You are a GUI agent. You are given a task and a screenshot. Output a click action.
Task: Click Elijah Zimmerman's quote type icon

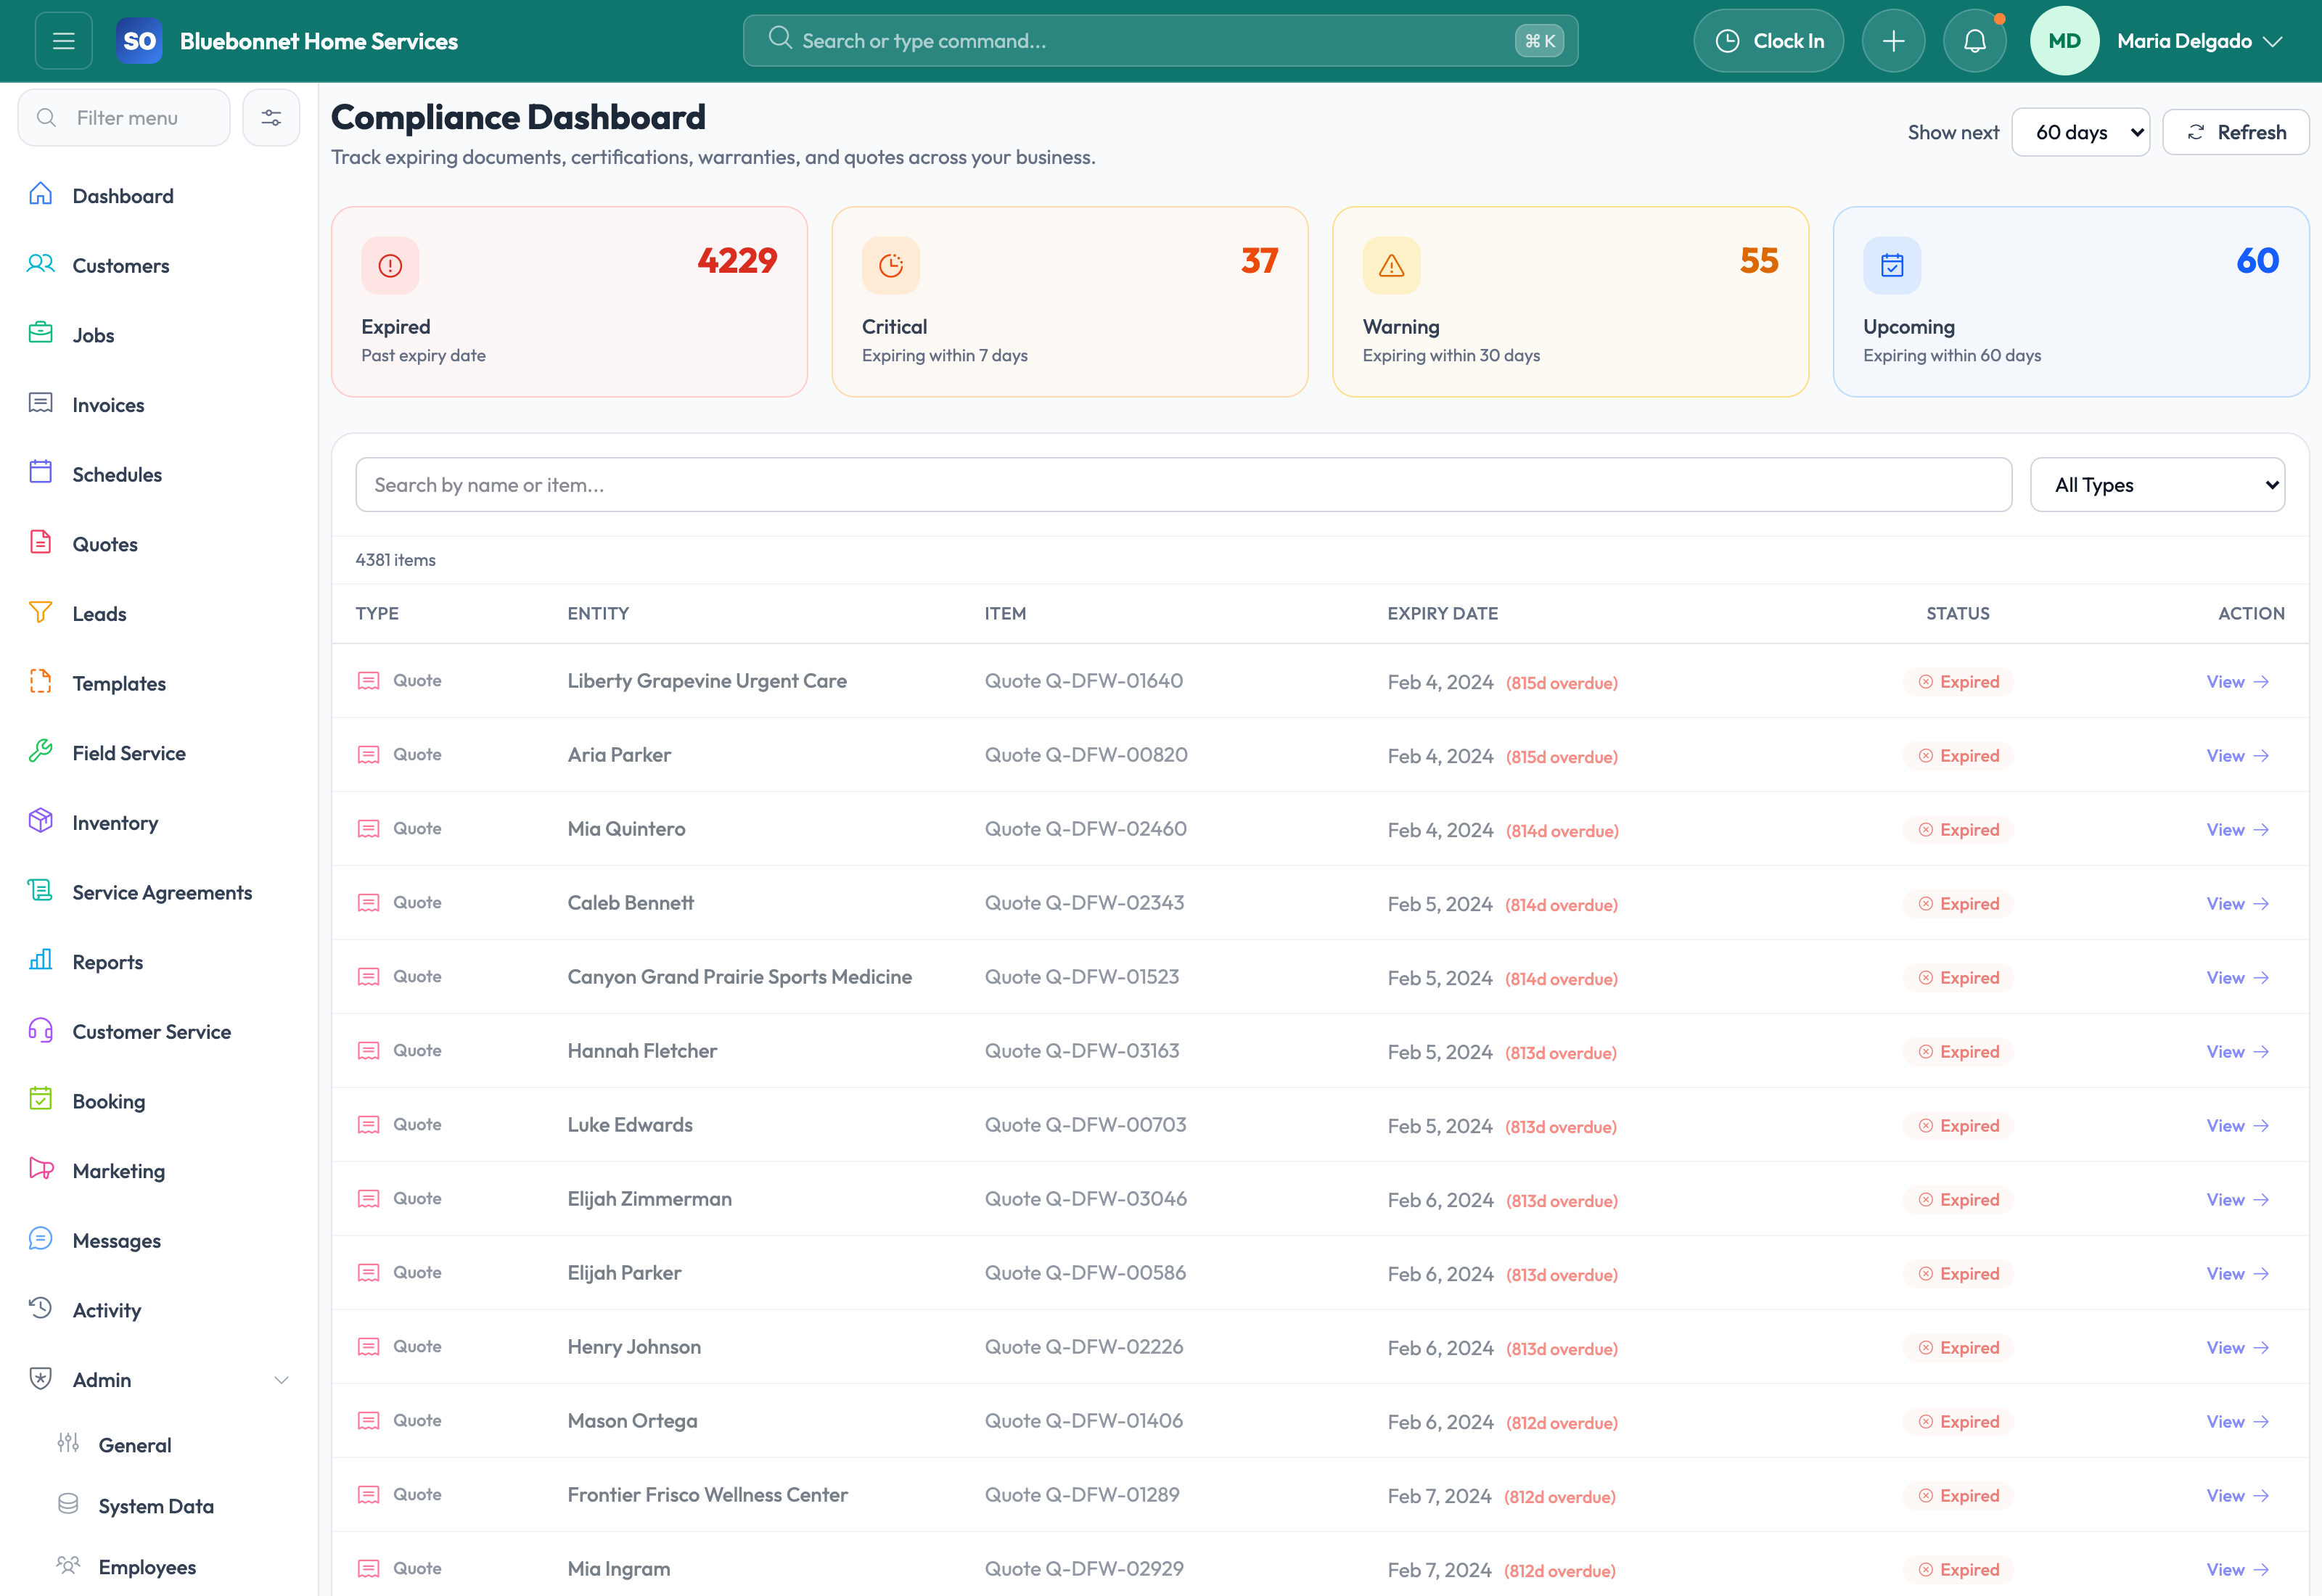pyautogui.click(x=368, y=1199)
